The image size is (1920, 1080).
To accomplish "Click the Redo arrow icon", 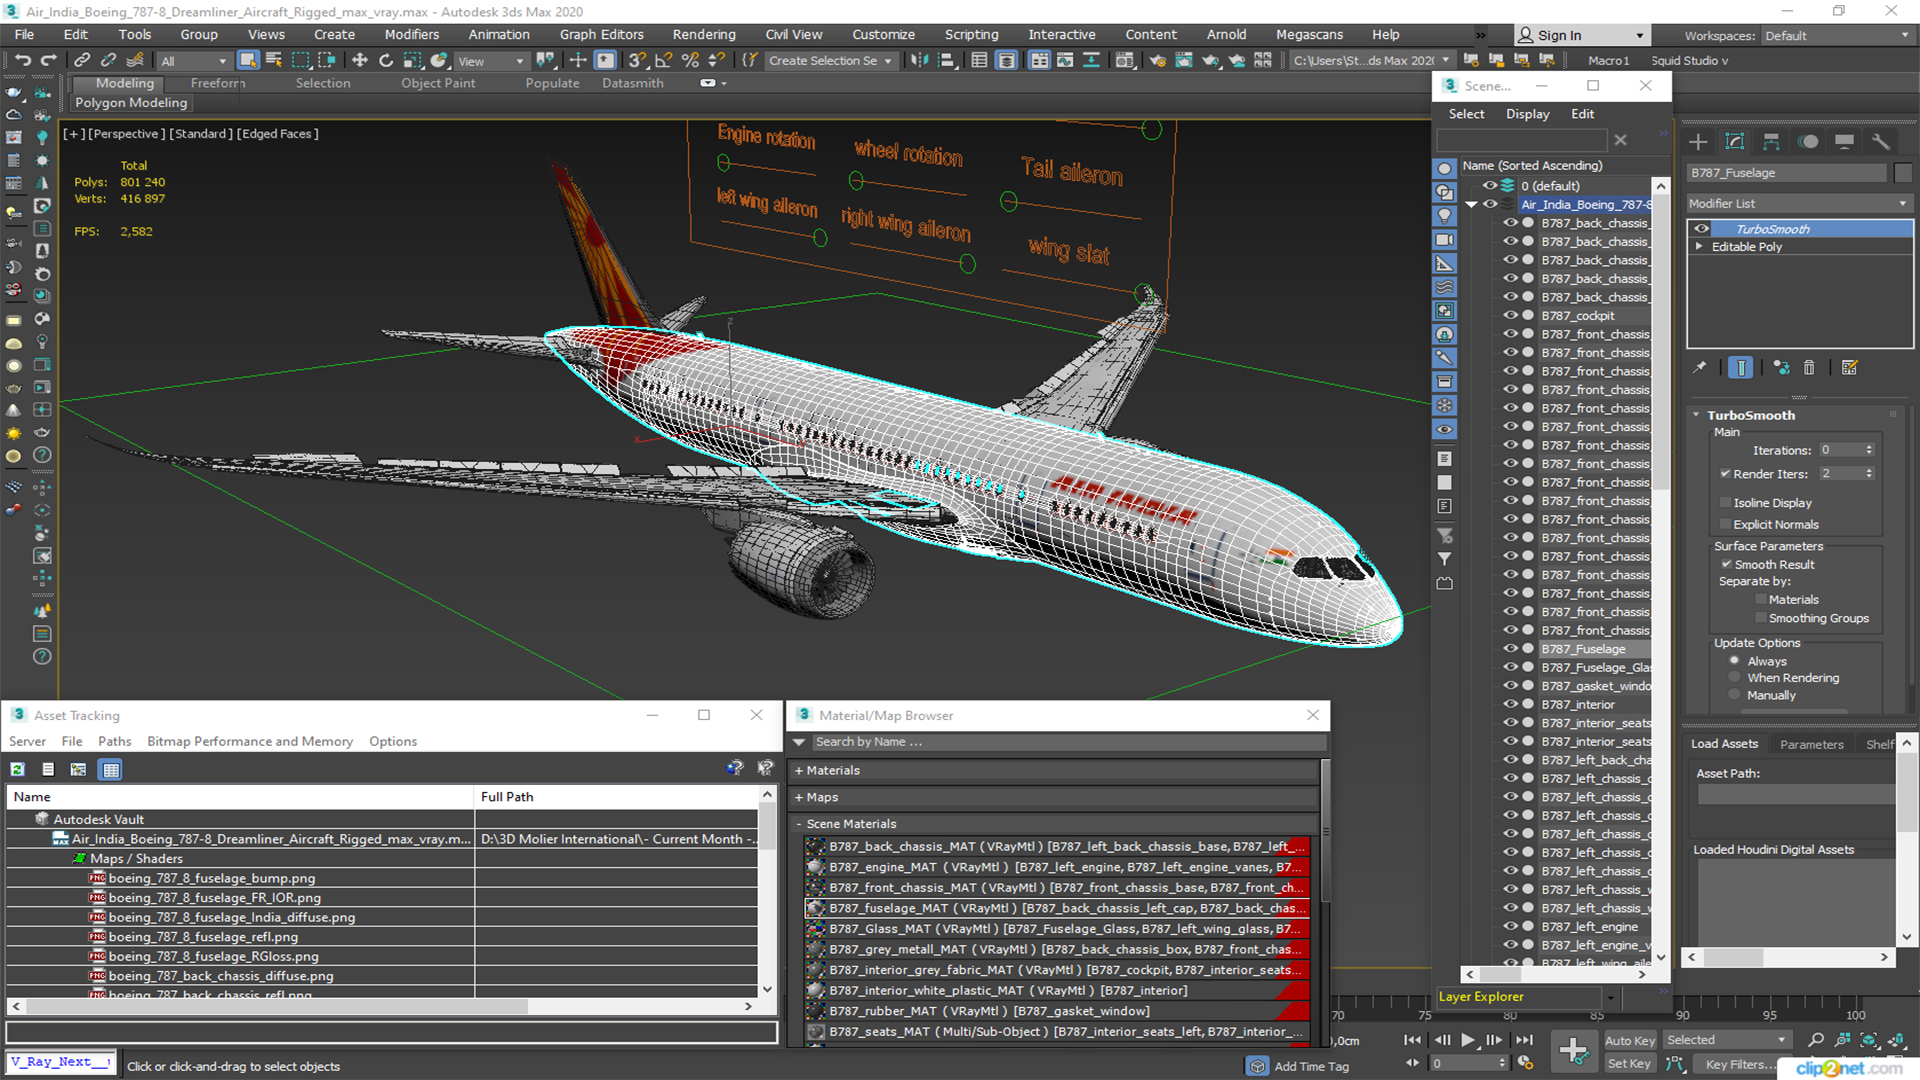I will (47, 61).
